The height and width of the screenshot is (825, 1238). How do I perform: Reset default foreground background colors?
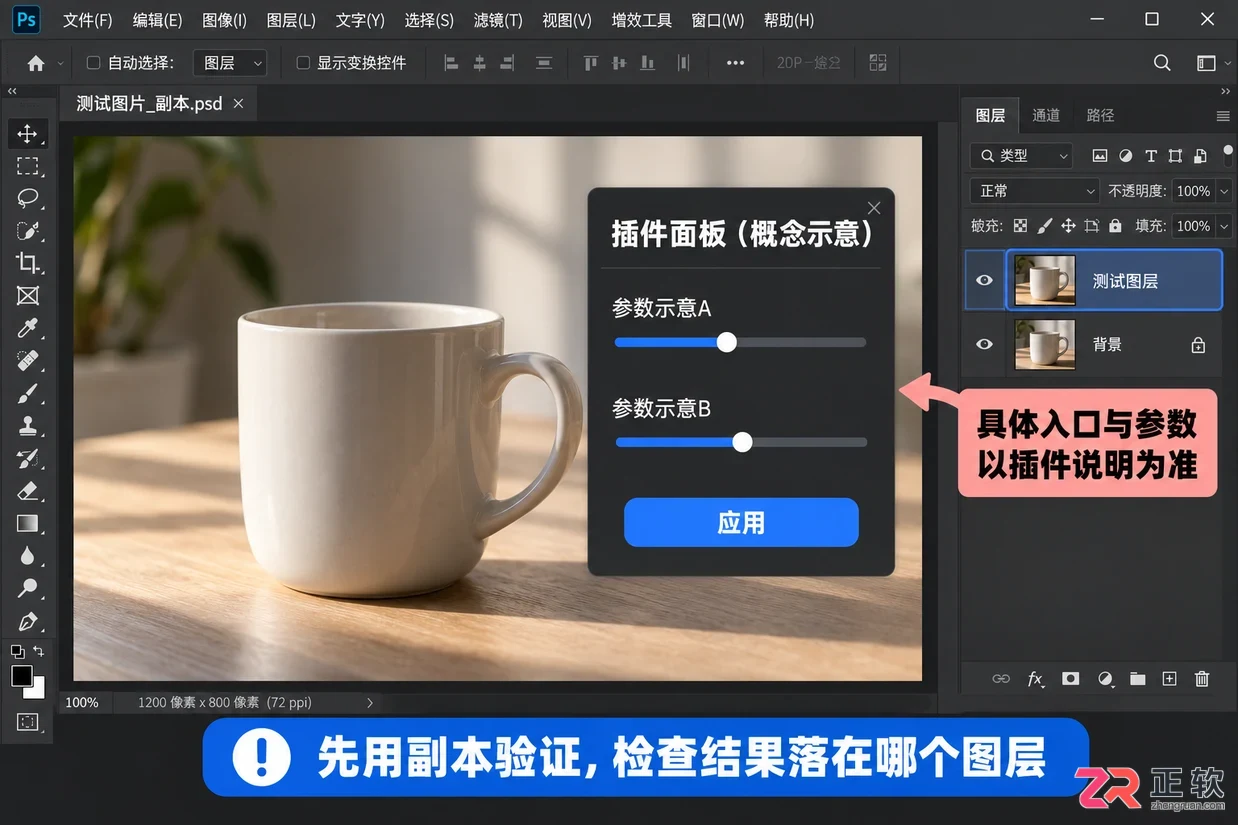[x=17, y=651]
